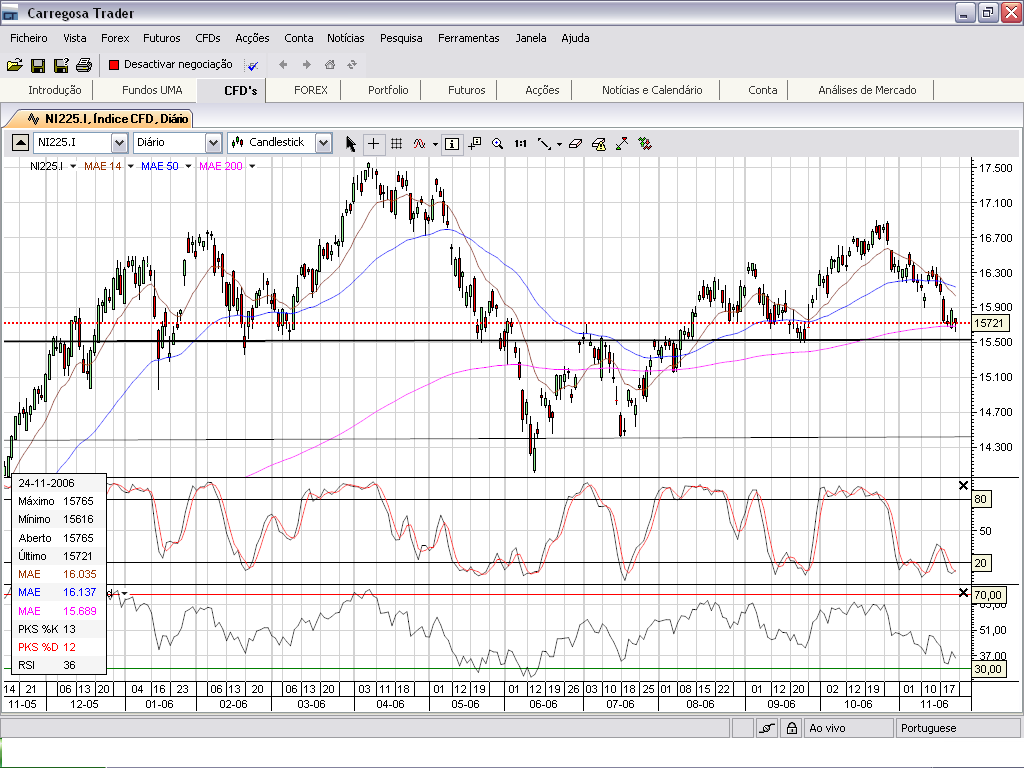
Task: Click the padlock icon in status bar
Action: click(x=791, y=729)
